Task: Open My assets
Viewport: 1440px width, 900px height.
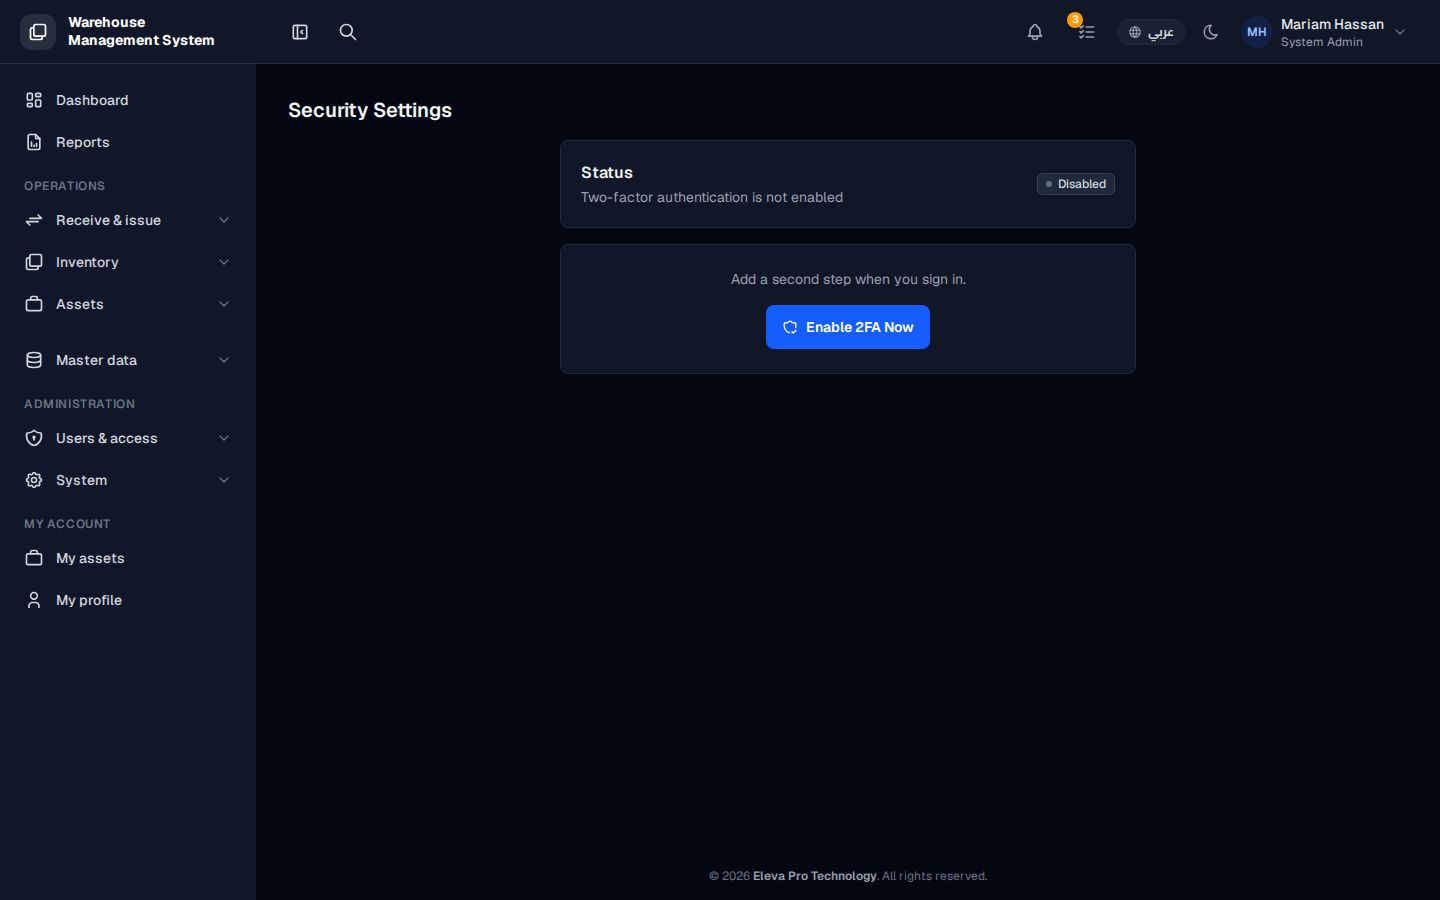Action: (x=128, y=558)
